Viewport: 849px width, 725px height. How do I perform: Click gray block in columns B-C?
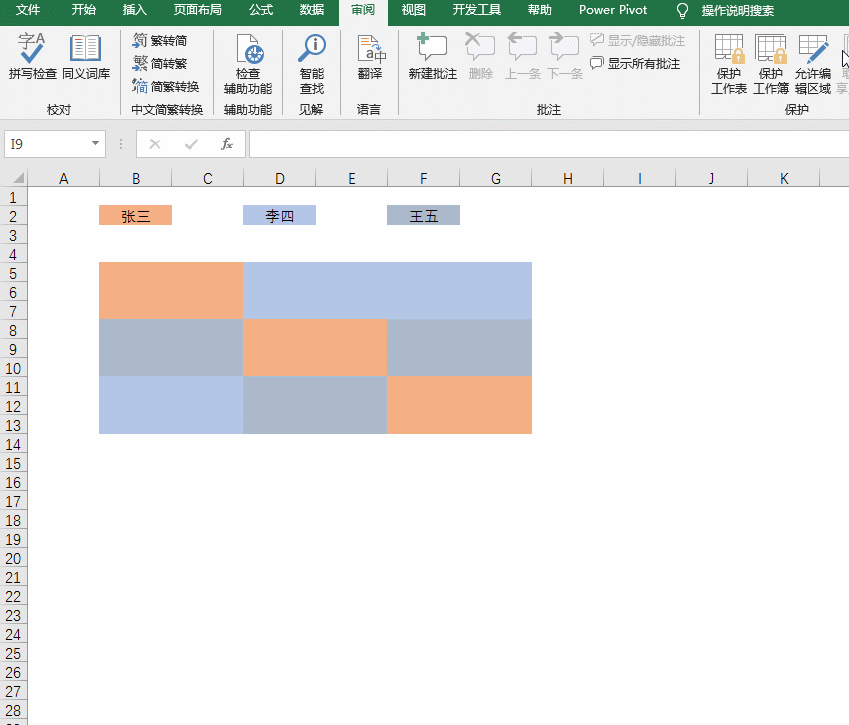coord(171,348)
